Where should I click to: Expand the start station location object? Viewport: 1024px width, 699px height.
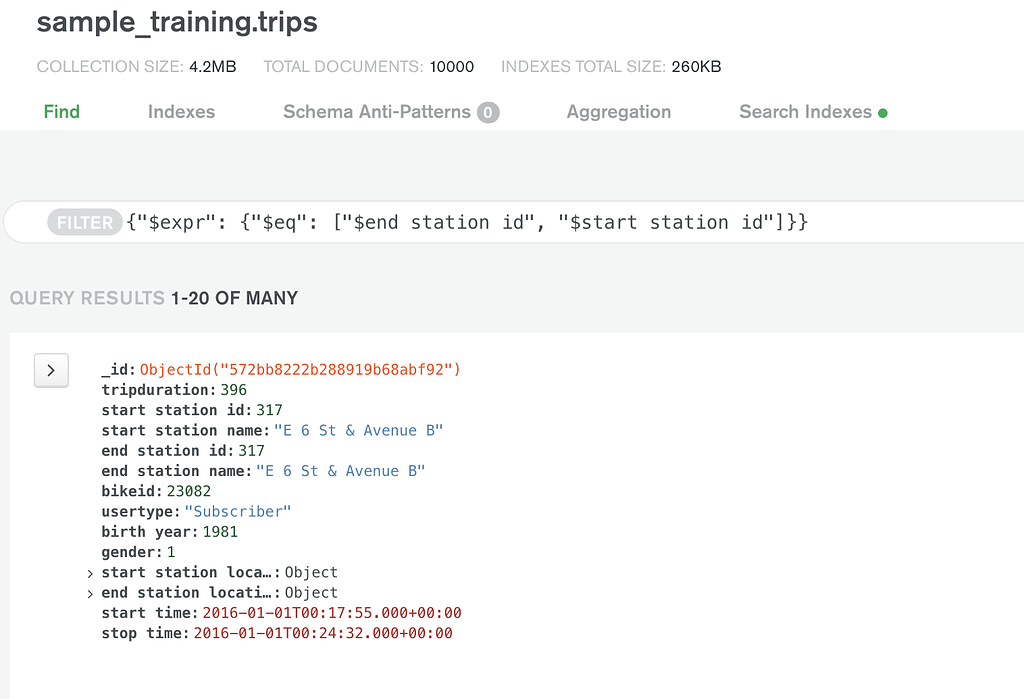[x=90, y=572]
